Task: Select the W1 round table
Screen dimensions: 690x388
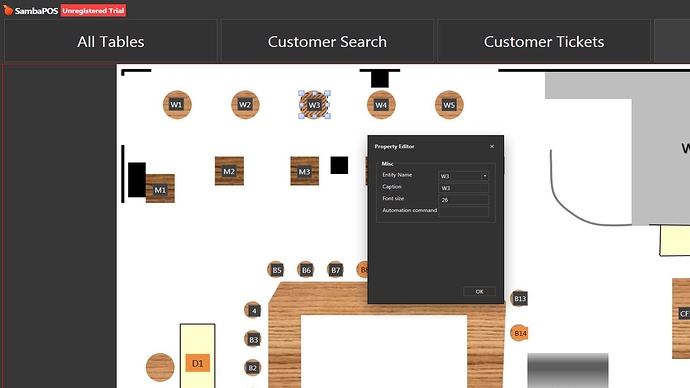Action: tap(177, 105)
